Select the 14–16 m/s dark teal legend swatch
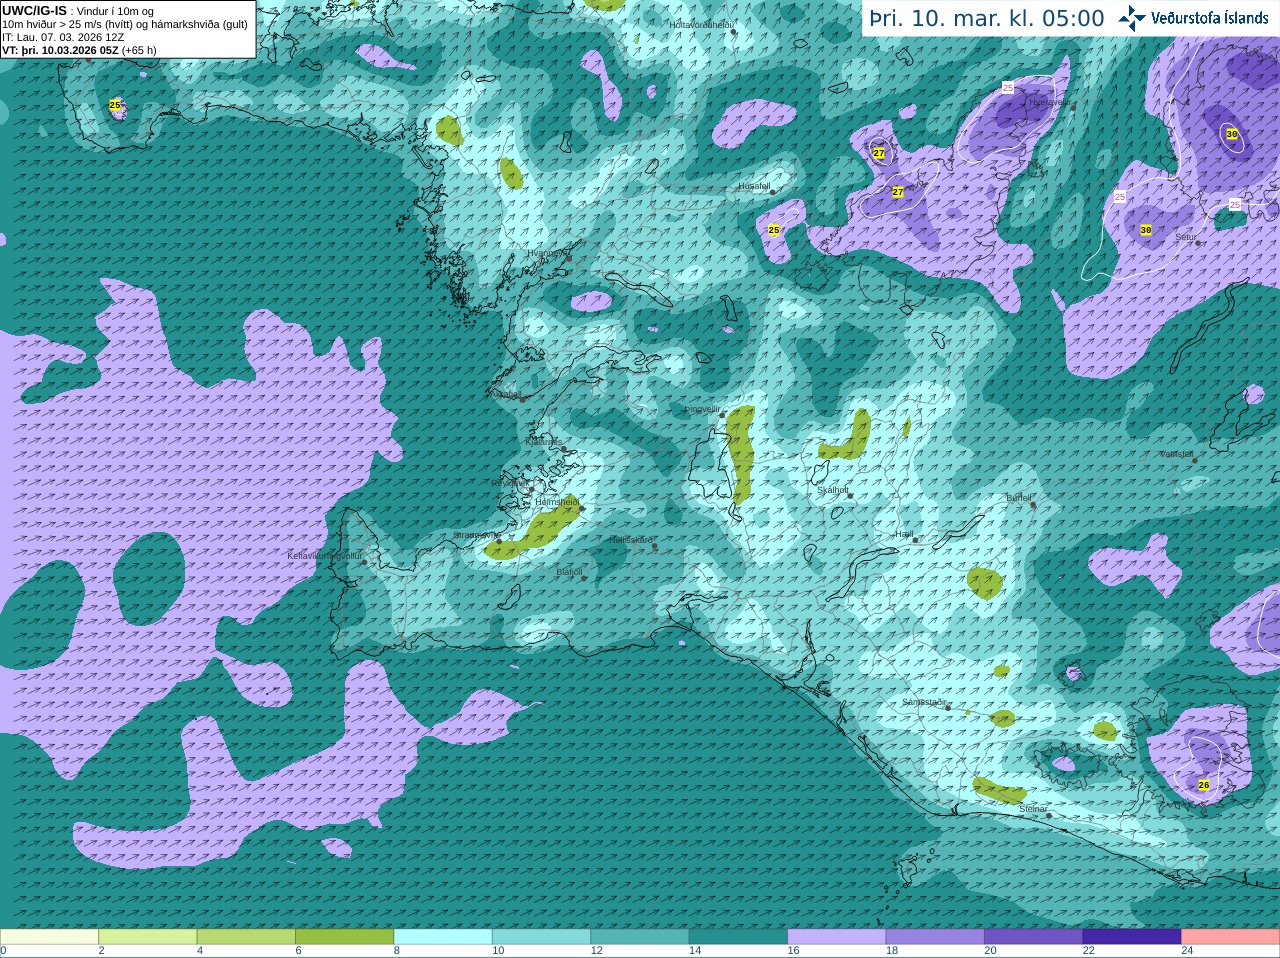Viewport: 1280px width, 958px height. pos(738,937)
